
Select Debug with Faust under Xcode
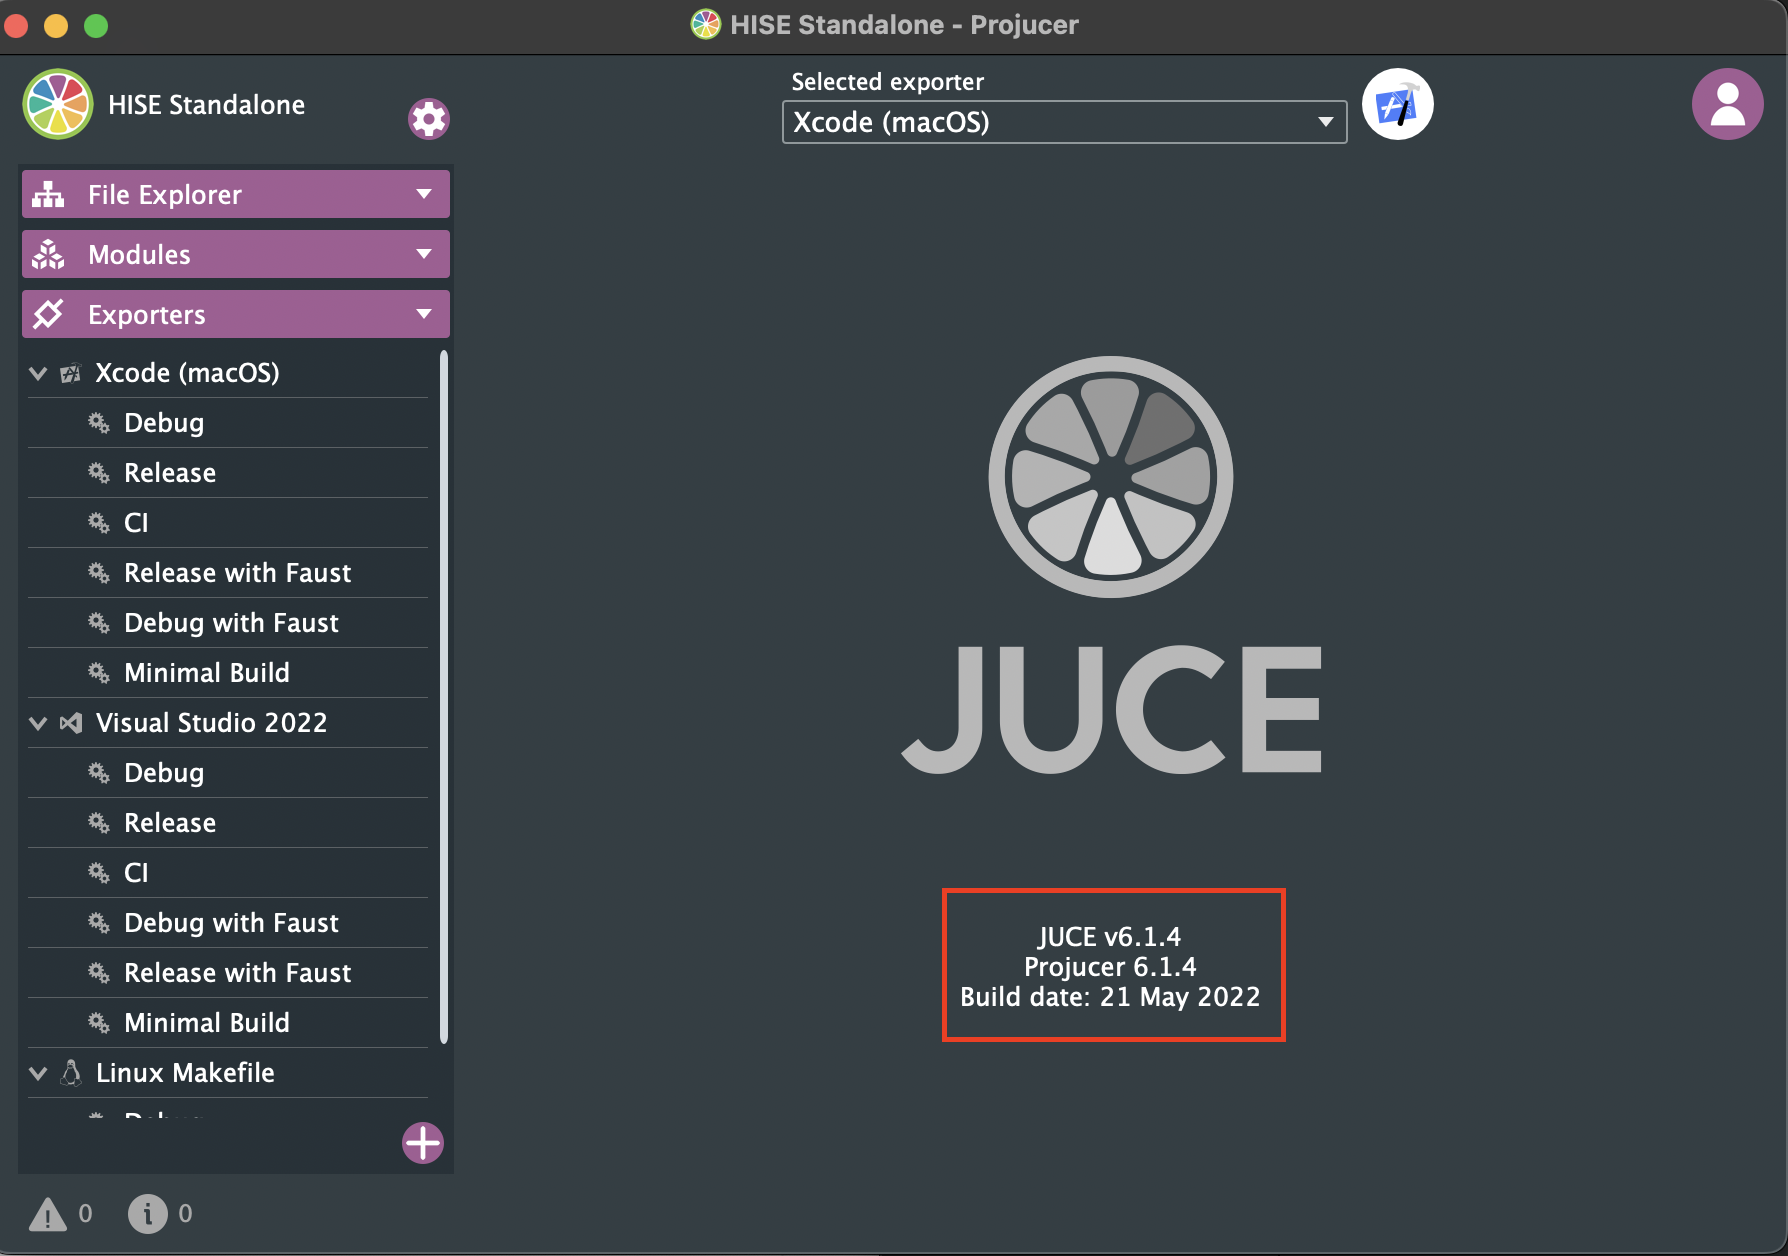click(228, 623)
